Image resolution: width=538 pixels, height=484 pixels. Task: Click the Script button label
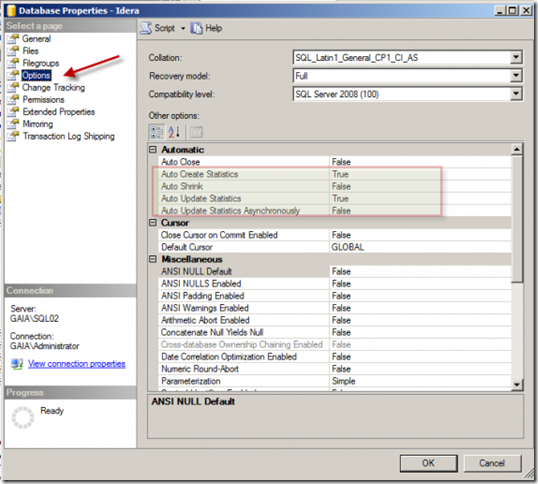click(x=165, y=28)
